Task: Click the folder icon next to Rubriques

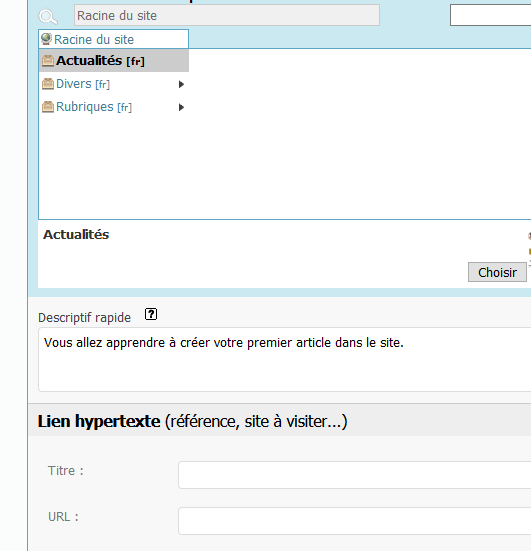Action: tap(48, 106)
